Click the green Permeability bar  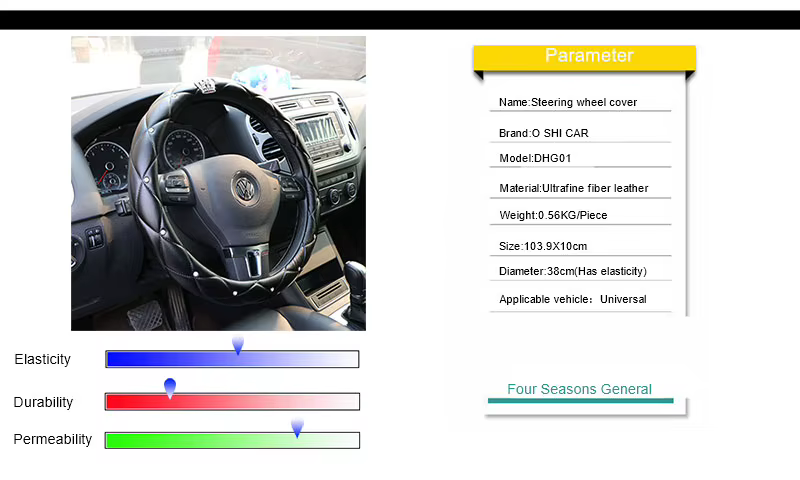tap(232, 440)
